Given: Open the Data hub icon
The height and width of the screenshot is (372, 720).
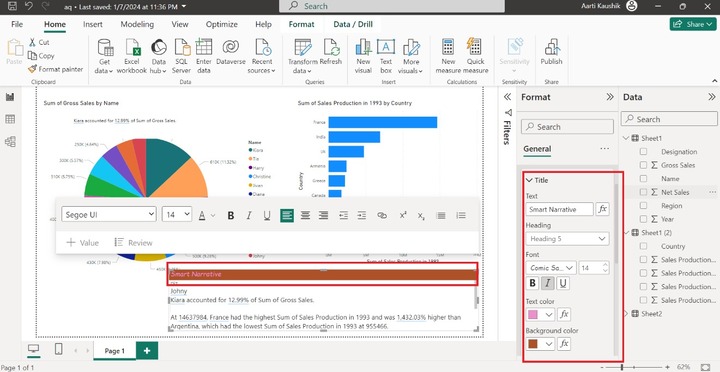Looking at the screenshot, I should 158,48.
